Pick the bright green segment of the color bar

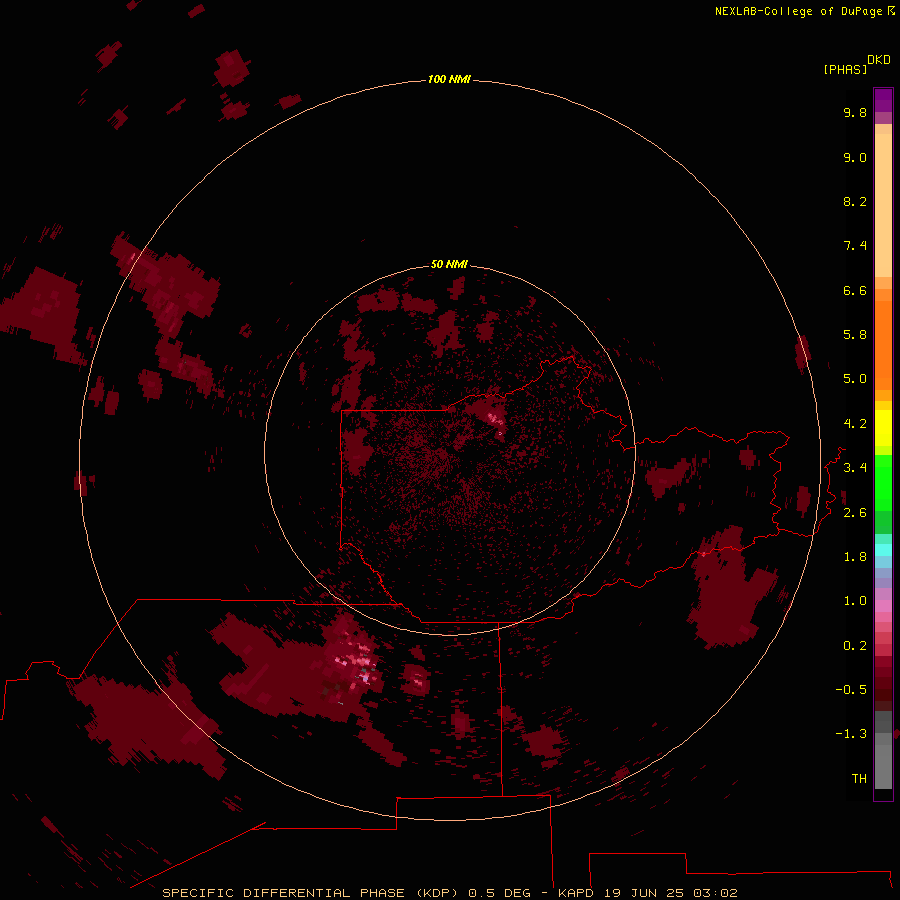(883, 482)
